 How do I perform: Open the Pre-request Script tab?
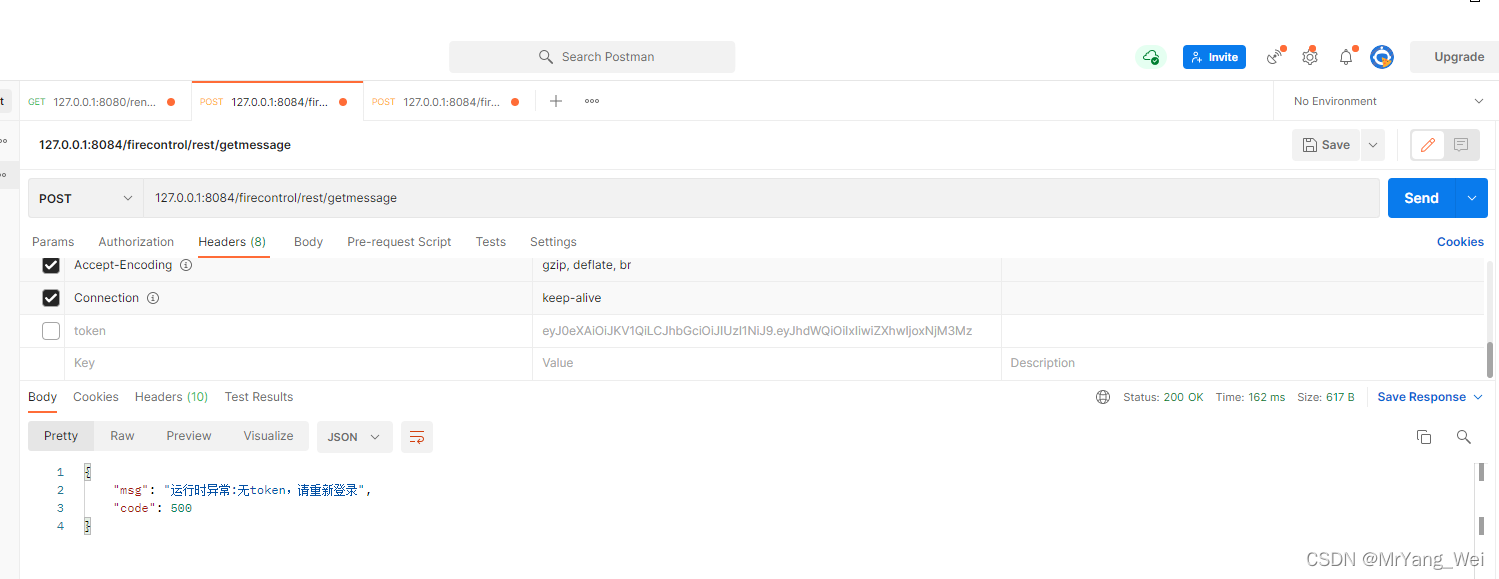click(x=399, y=242)
